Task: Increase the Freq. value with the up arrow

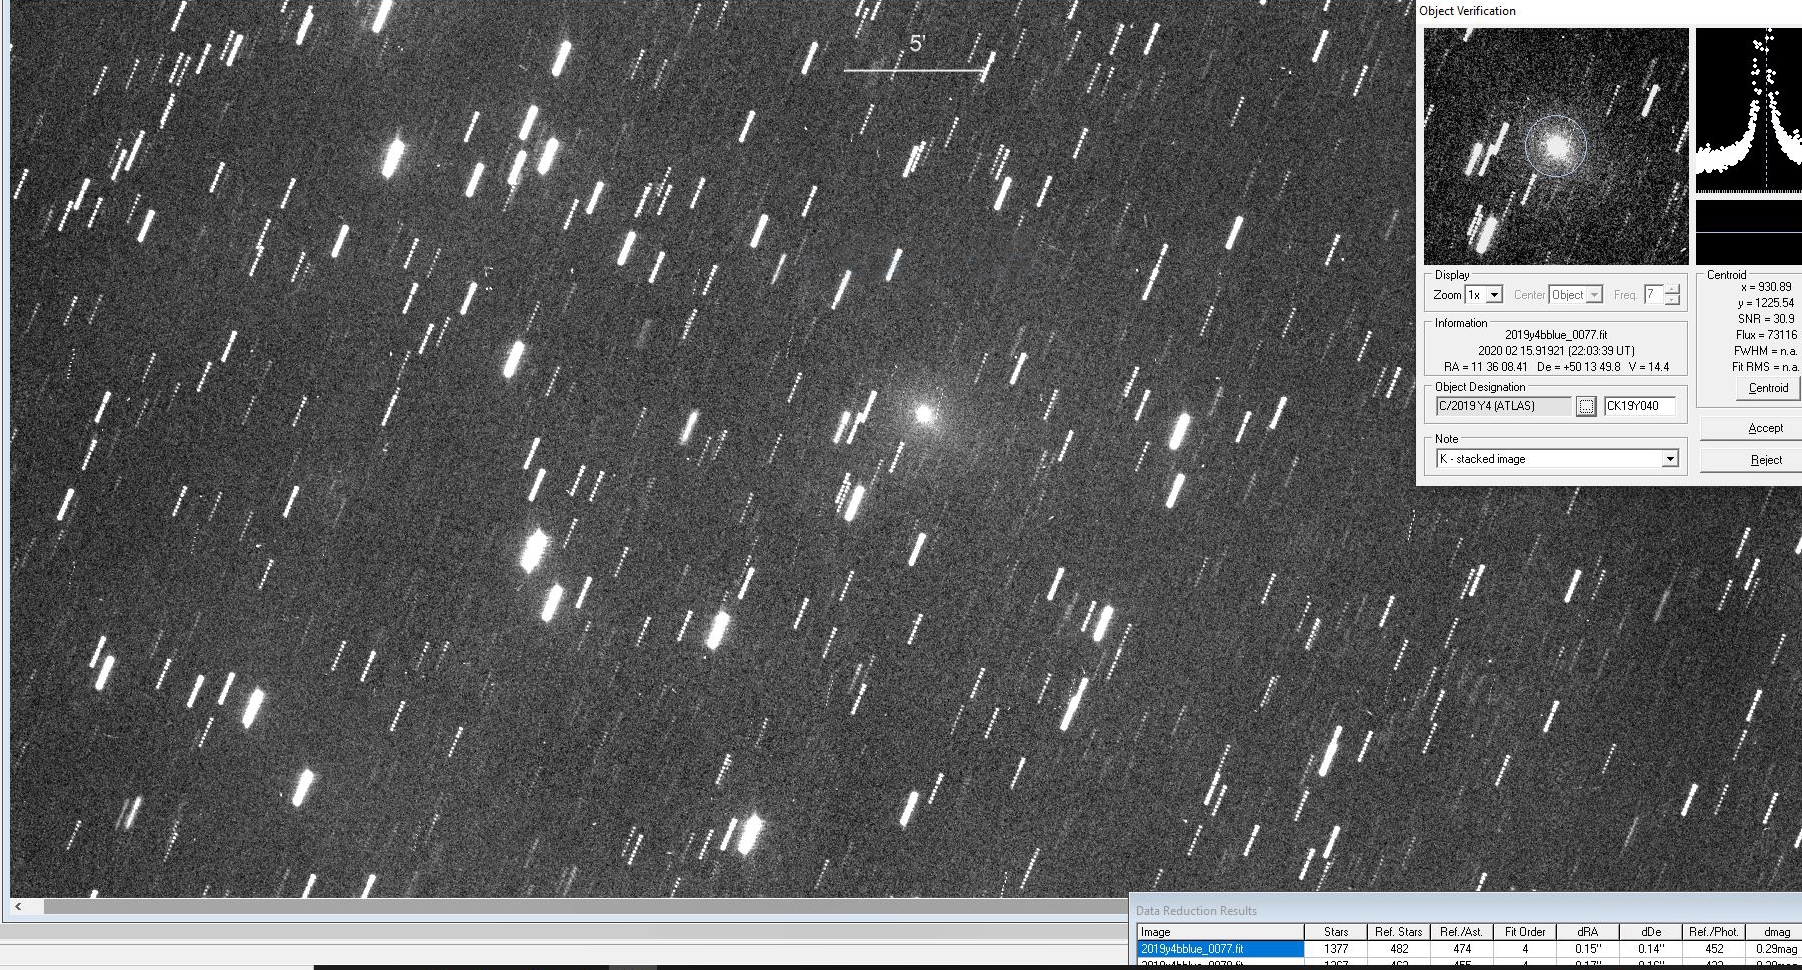Action: click(x=1672, y=289)
